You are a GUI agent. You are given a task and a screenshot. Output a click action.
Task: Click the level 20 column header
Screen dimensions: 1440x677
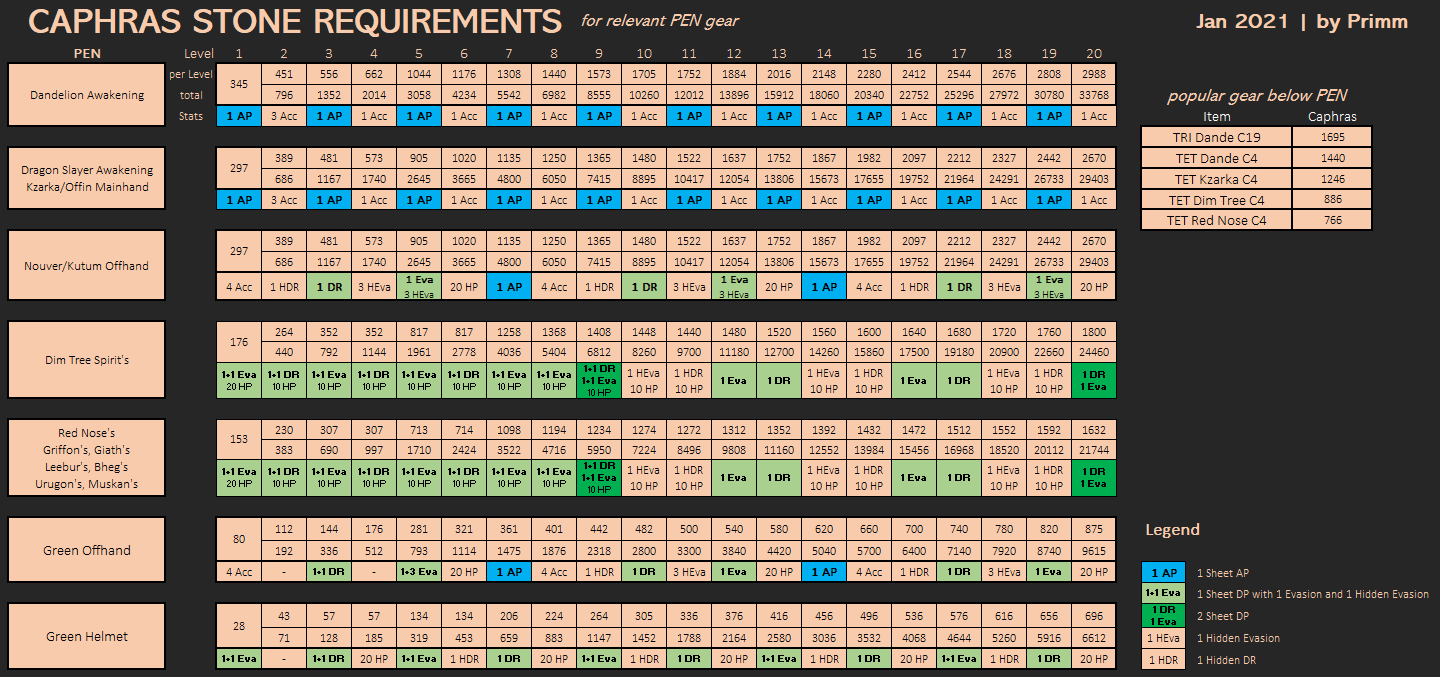pos(1093,53)
